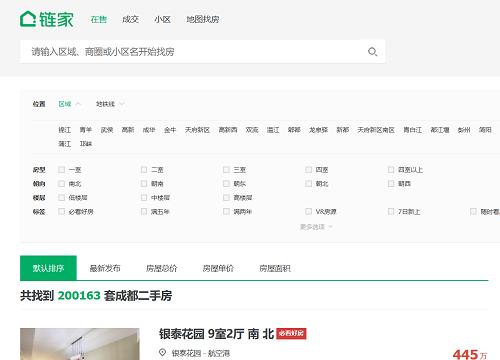
Task: Open the 银泰花园 listing thumbnail photo
Action: click(x=80, y=344)
